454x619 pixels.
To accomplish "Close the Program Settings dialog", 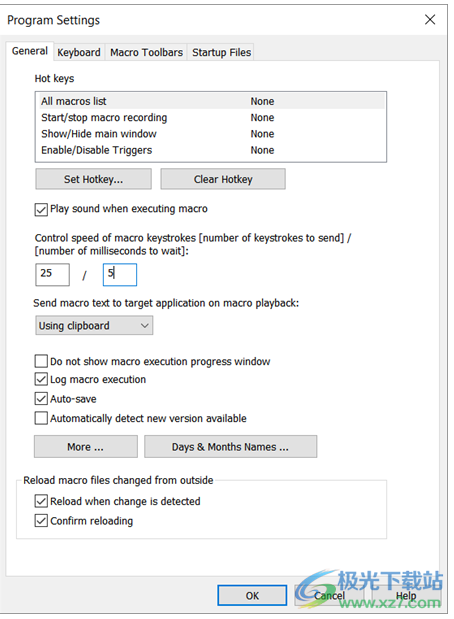I will click(x=430, y=19).
